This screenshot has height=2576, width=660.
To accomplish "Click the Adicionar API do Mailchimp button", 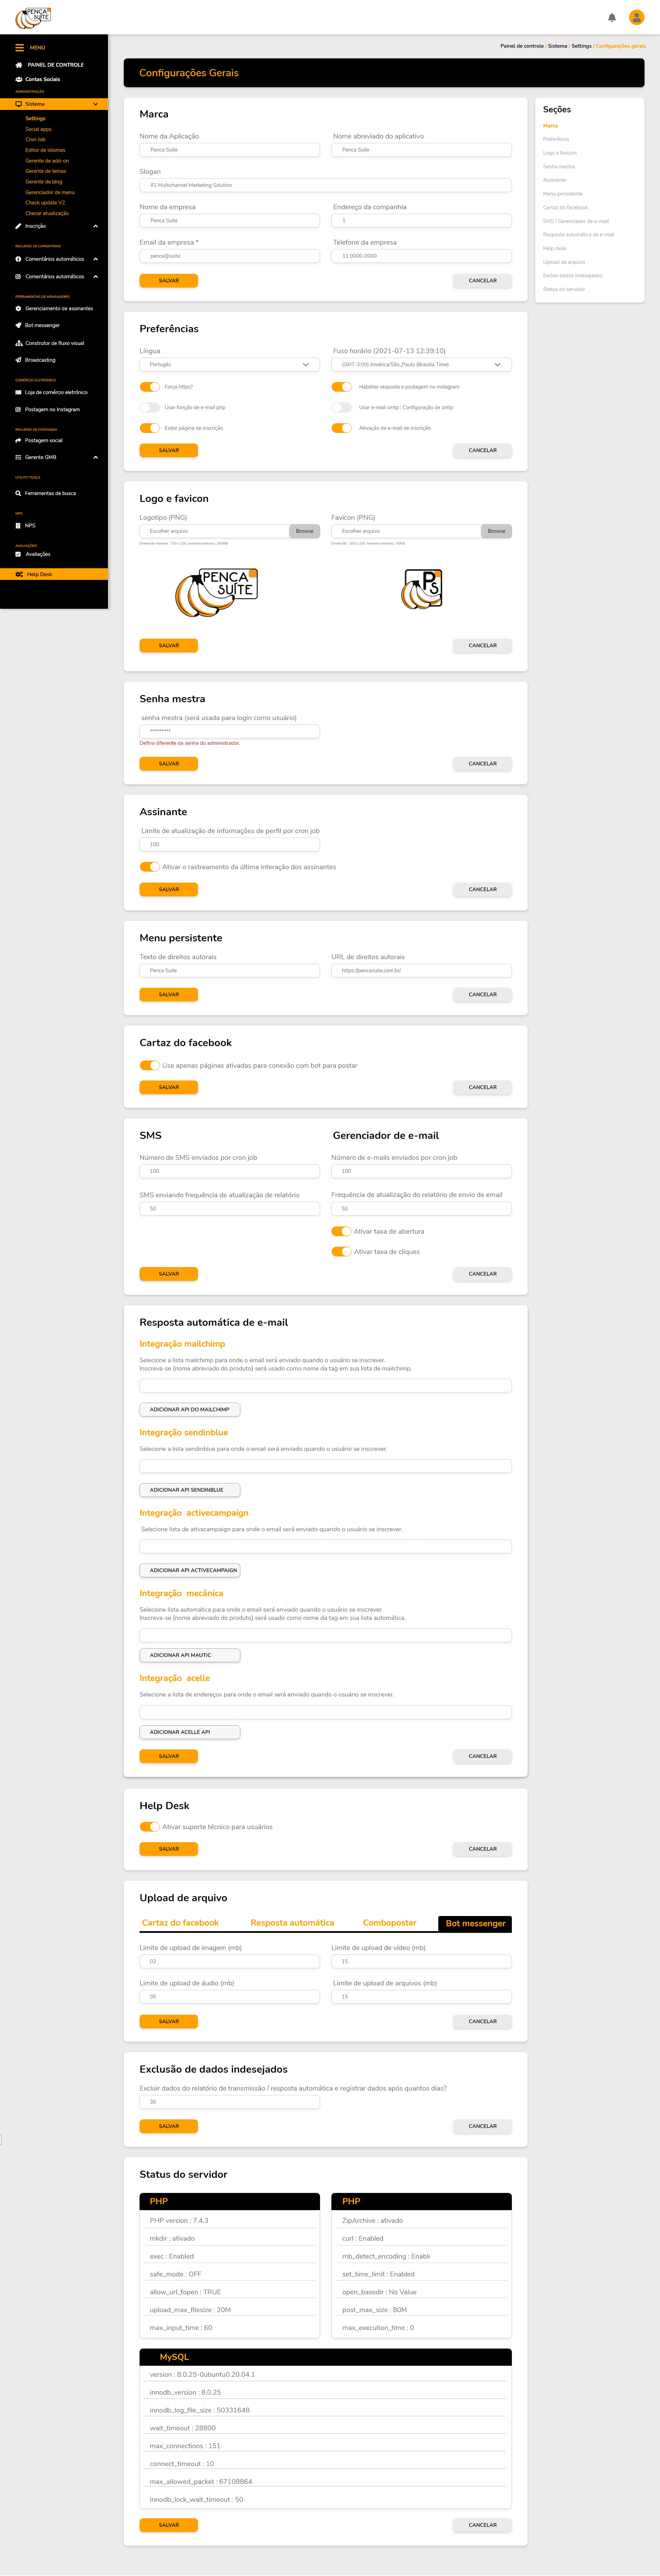I will 189,1409.
